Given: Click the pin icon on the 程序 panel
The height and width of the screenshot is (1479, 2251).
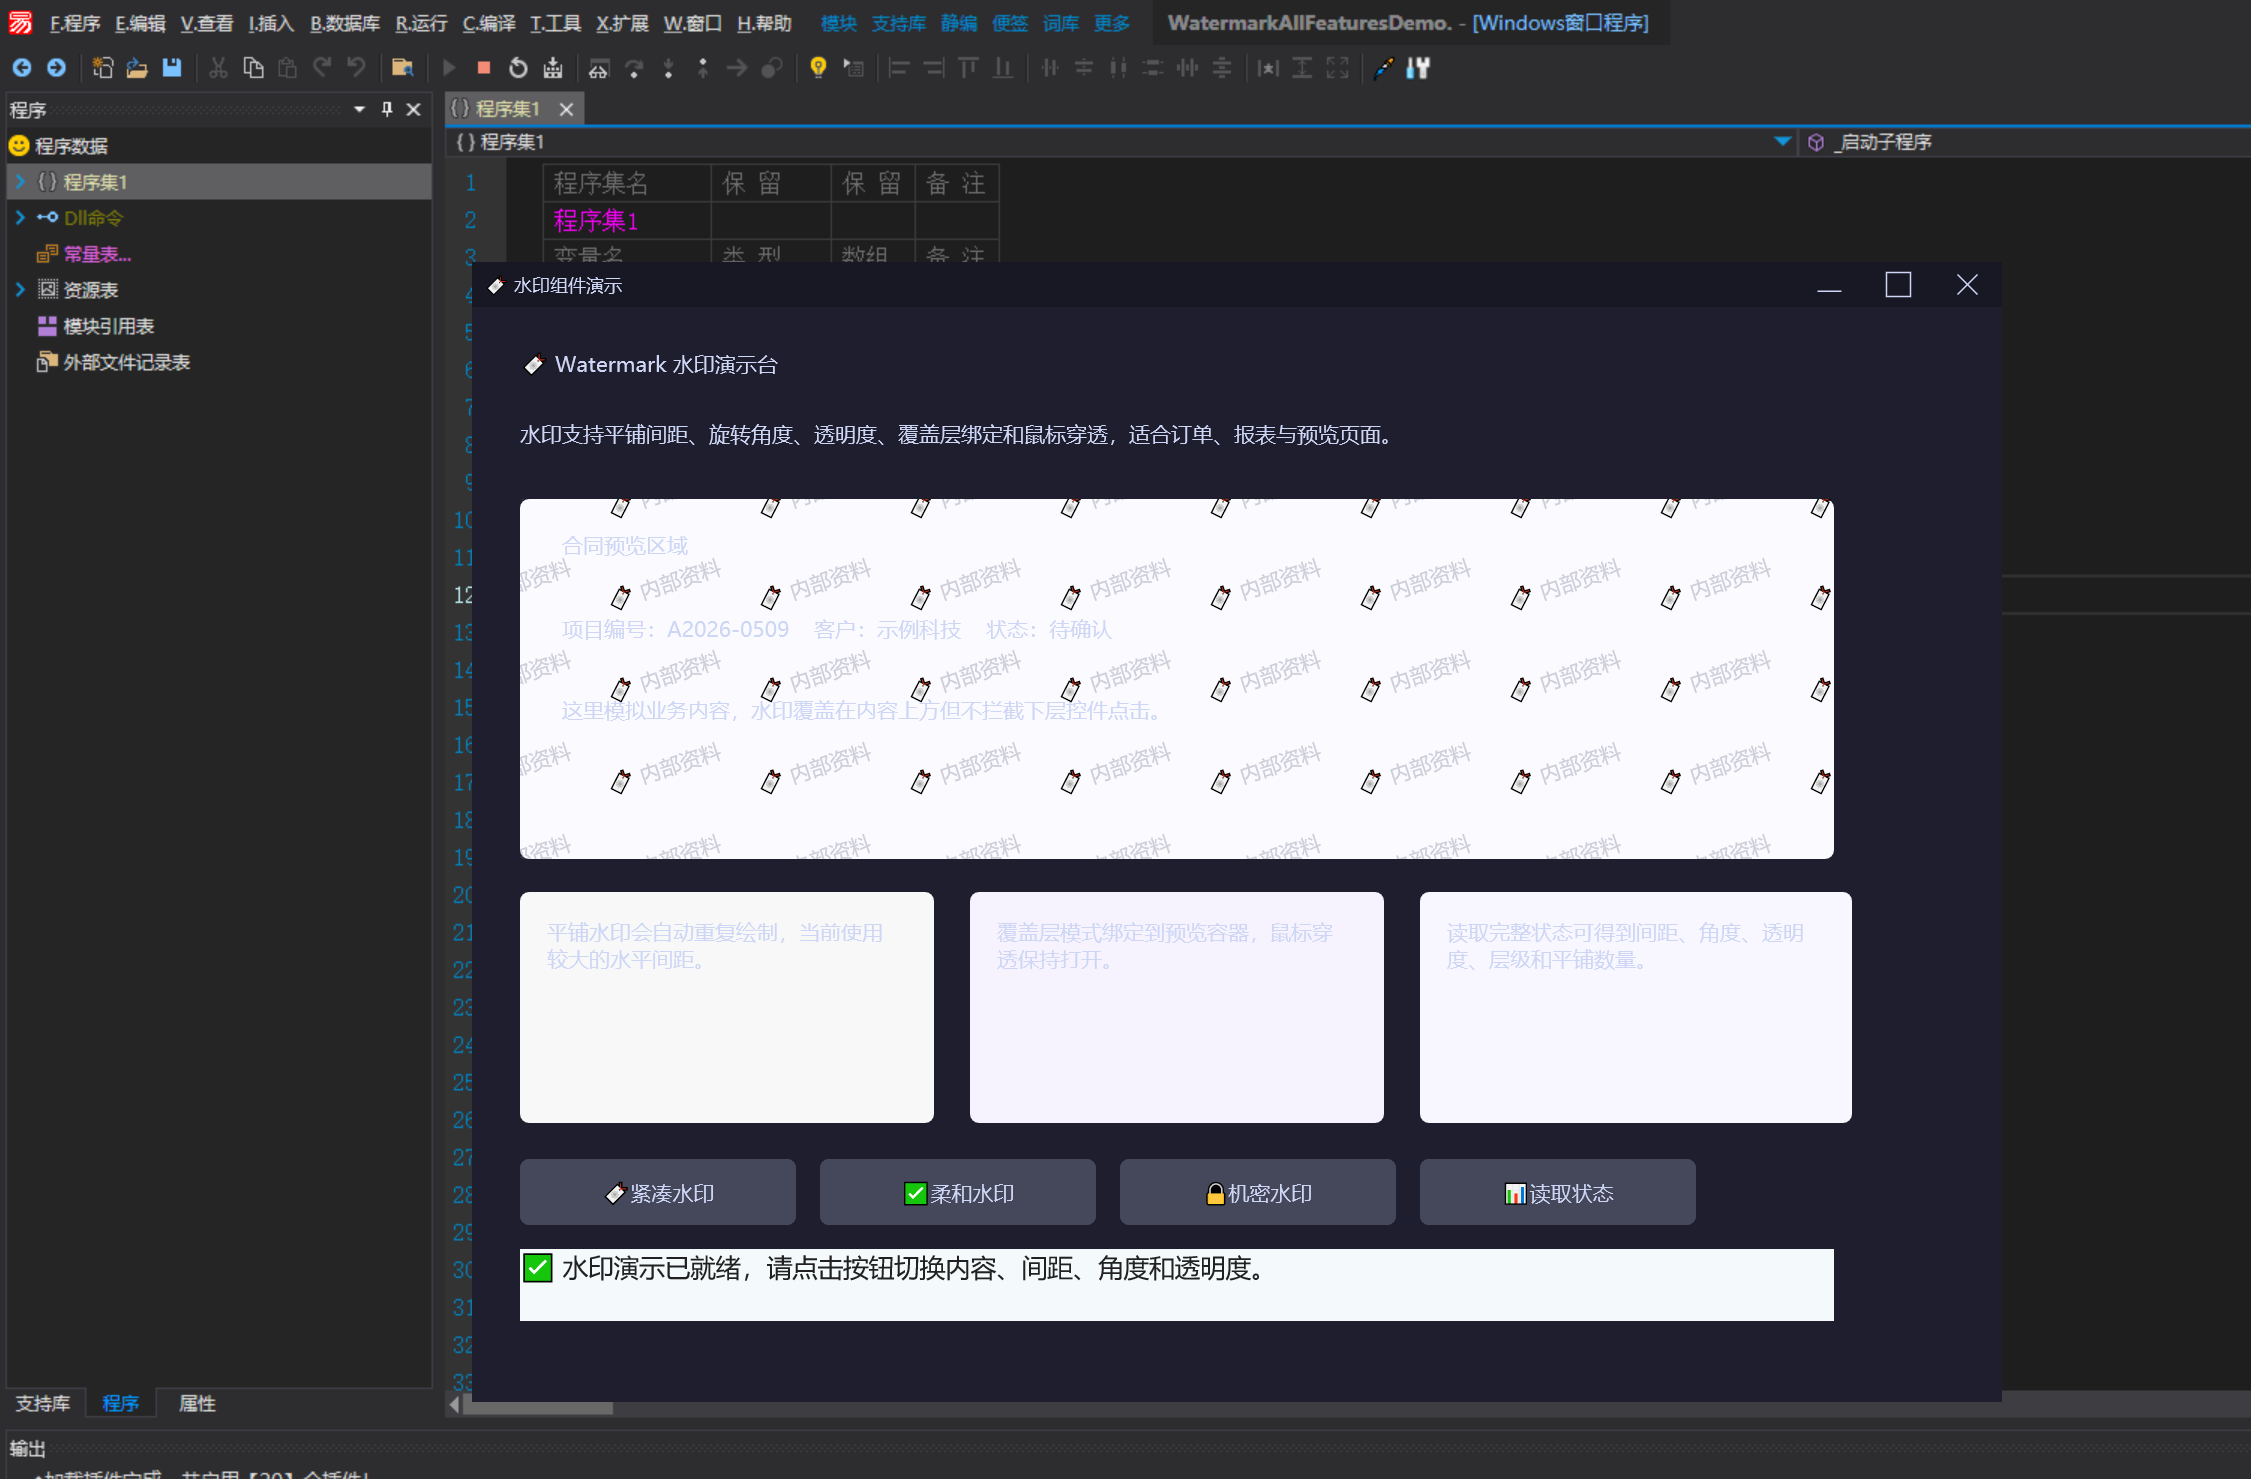Looking at the screenshot, I should point(387,109).
